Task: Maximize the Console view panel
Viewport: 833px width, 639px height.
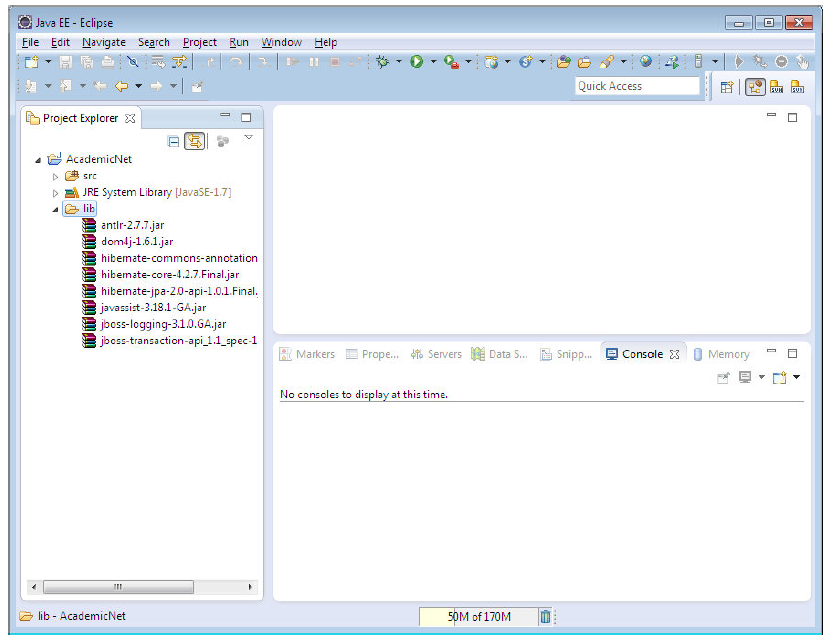Action: coord(792,354)
